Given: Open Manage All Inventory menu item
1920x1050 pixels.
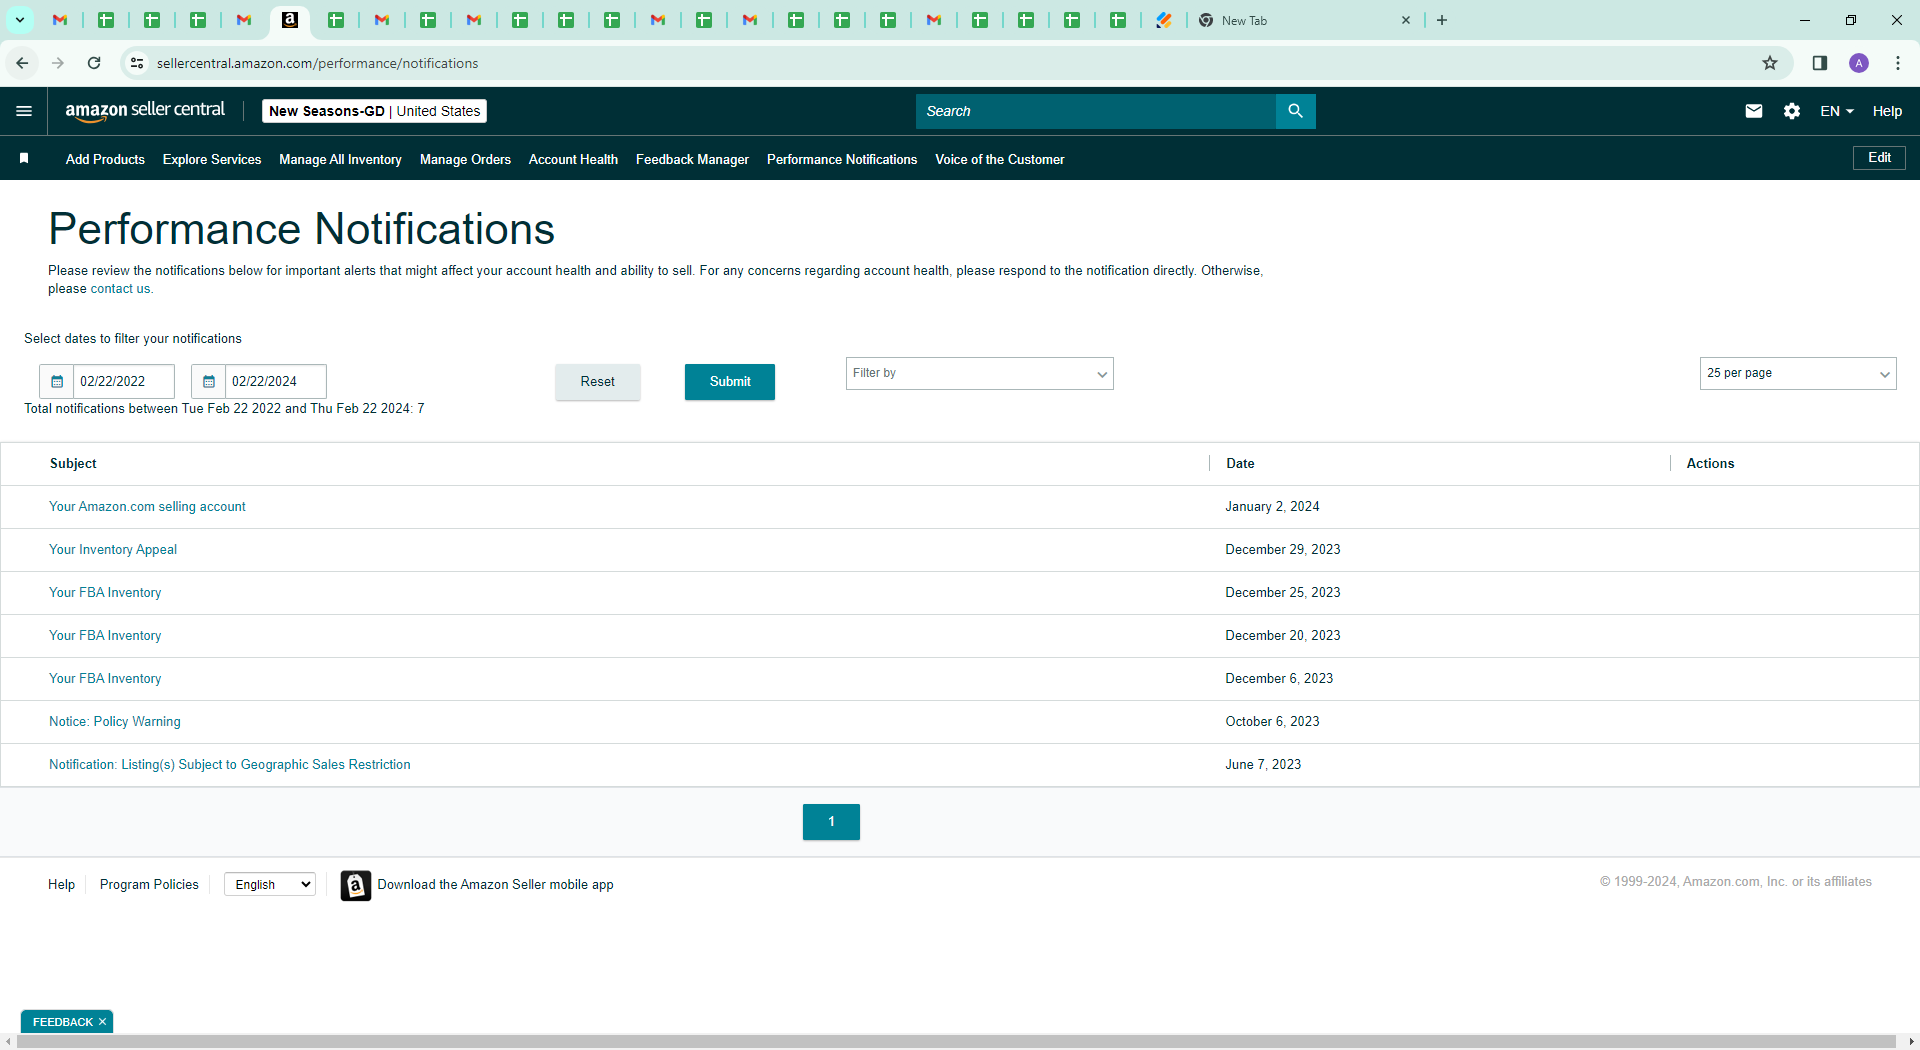Looking at the screenshot, I should point(340,159).
